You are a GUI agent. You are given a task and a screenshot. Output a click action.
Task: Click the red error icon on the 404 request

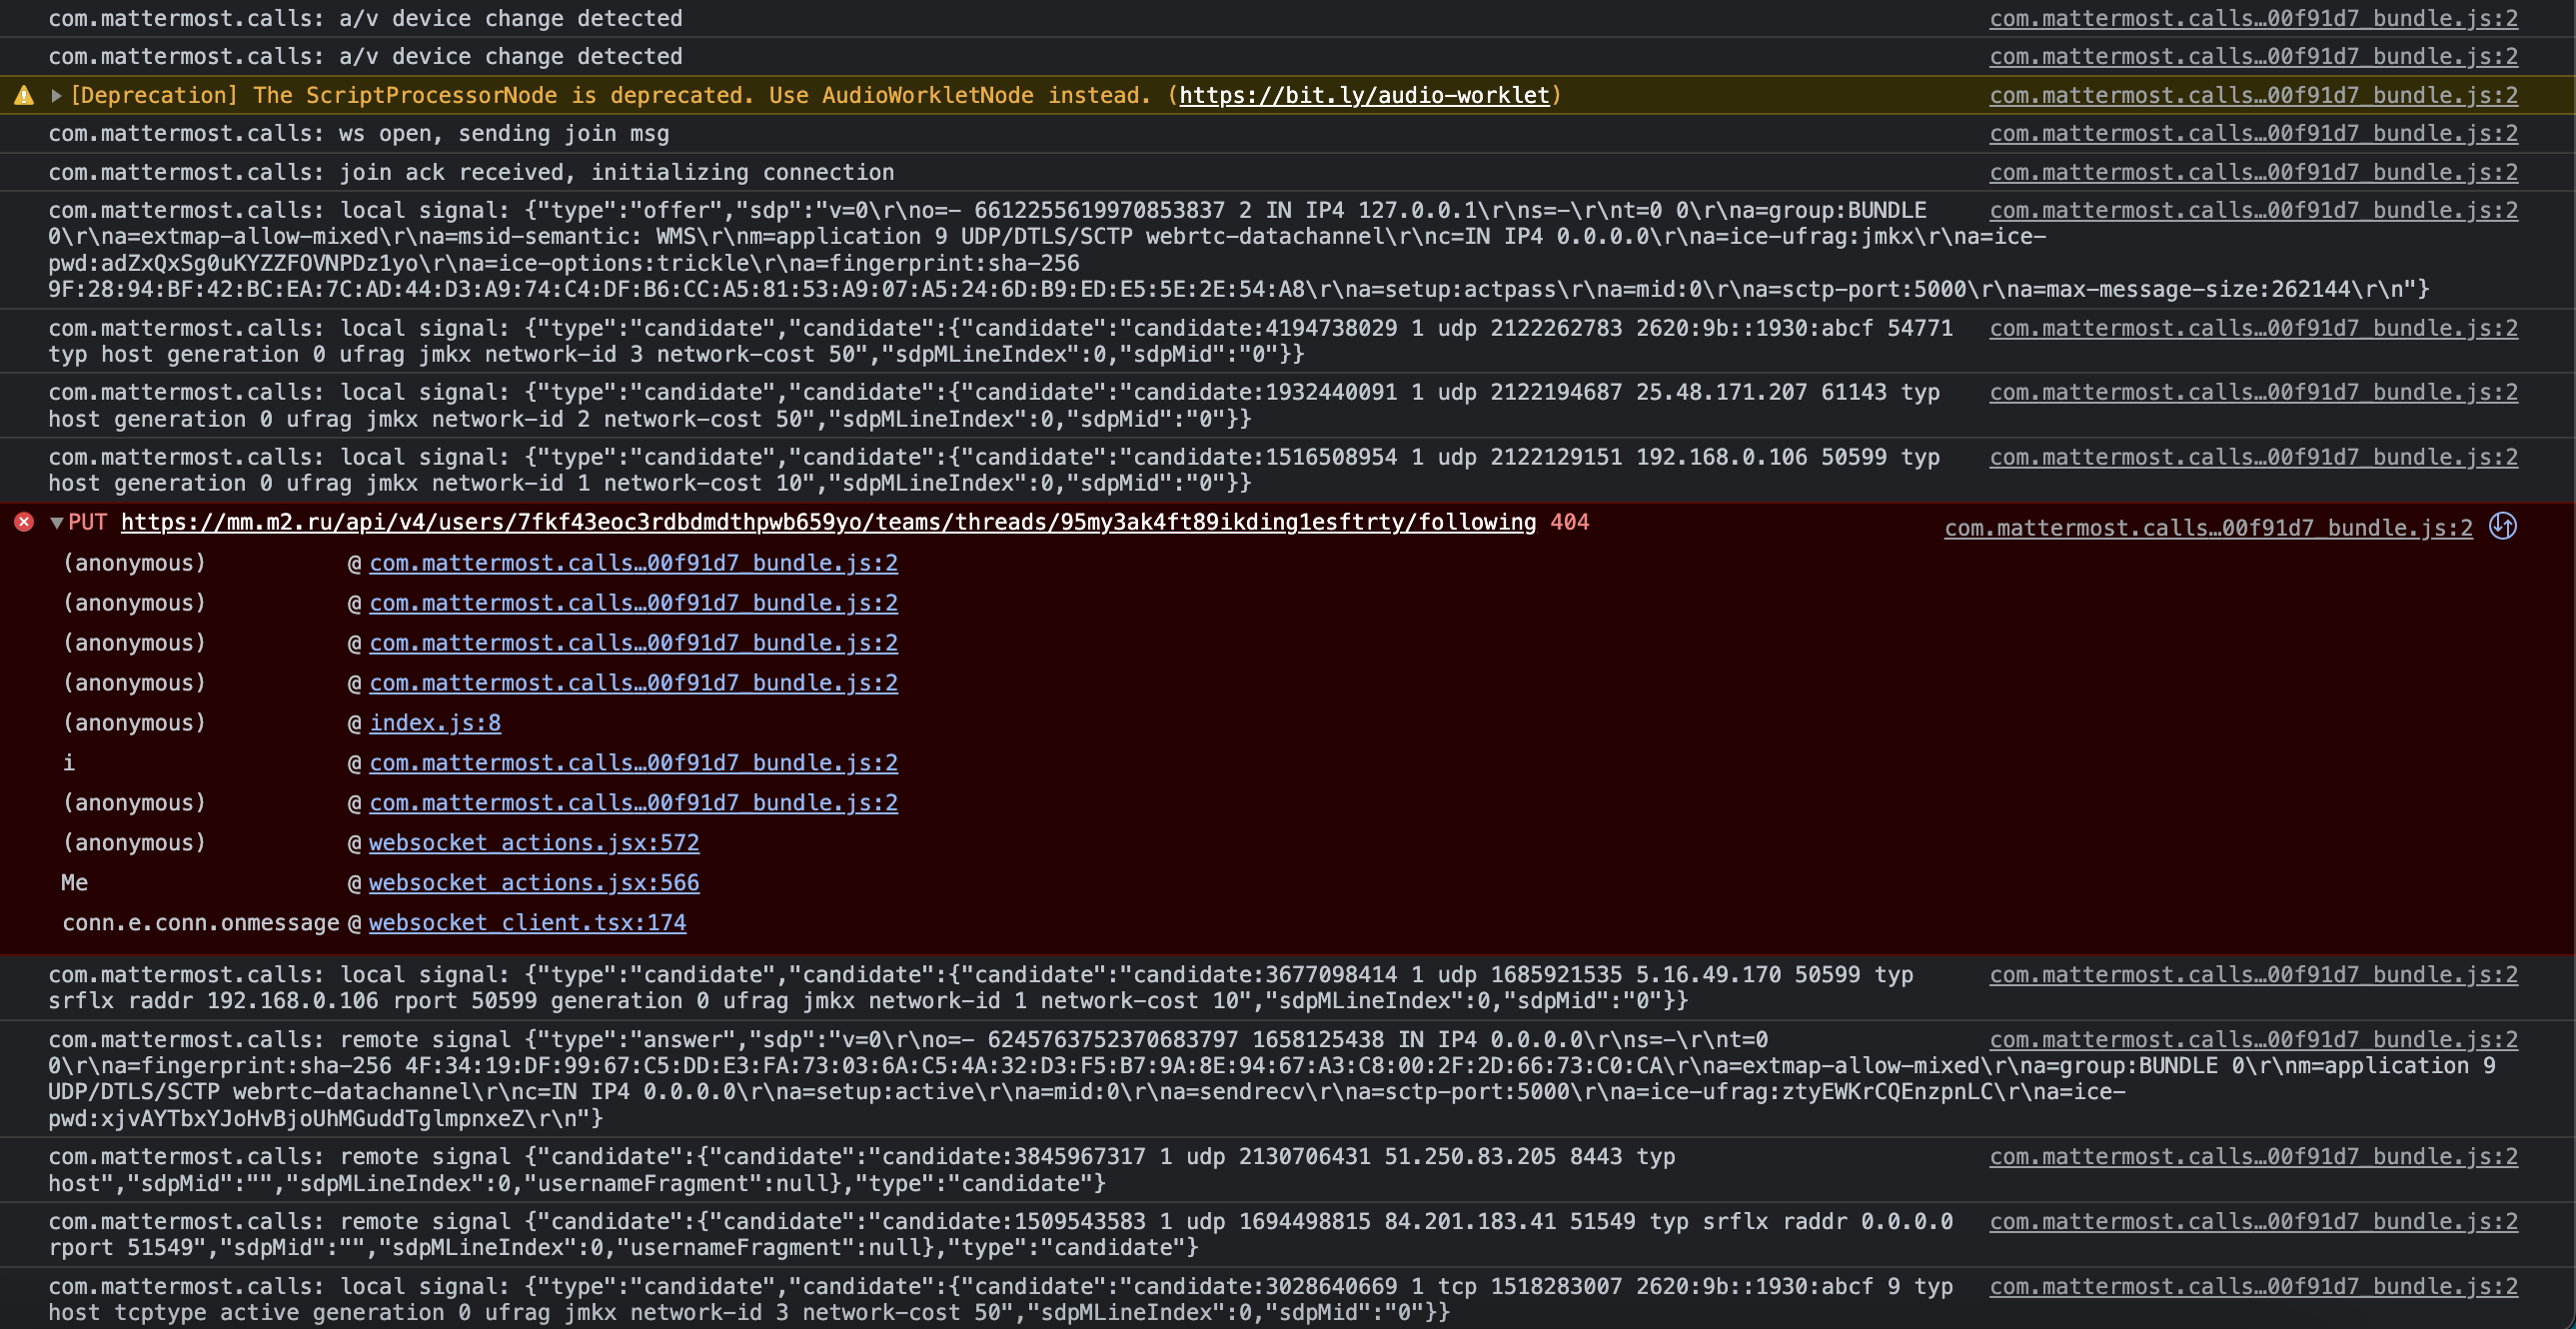point(23,522)
